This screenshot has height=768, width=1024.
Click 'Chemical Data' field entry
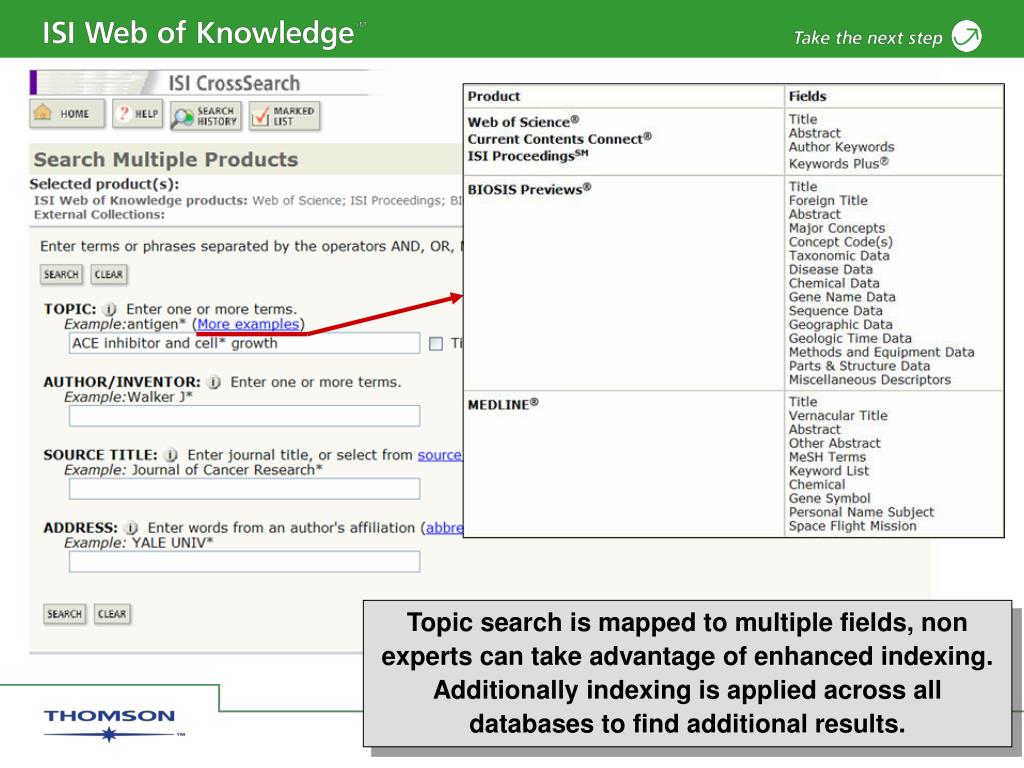click(834, 283)
